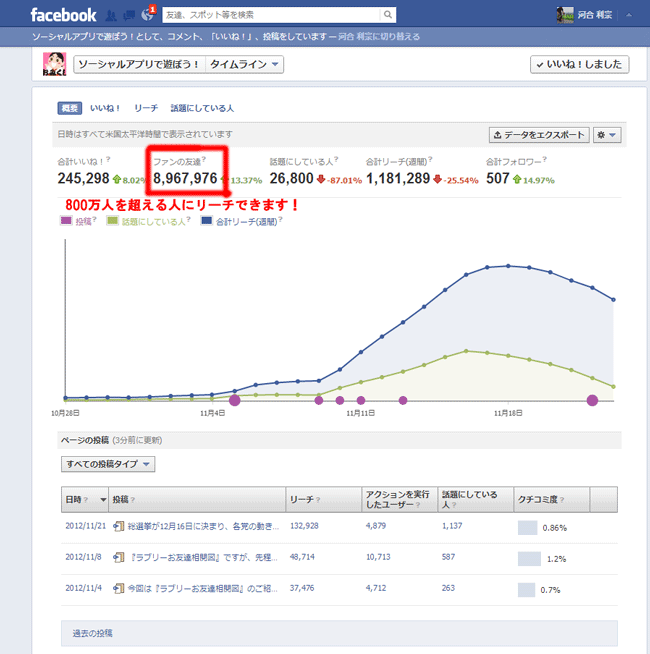Click the 1.2% virality bar
The width and height of the screenshot is (650, 654).
(x=529, y=559)
